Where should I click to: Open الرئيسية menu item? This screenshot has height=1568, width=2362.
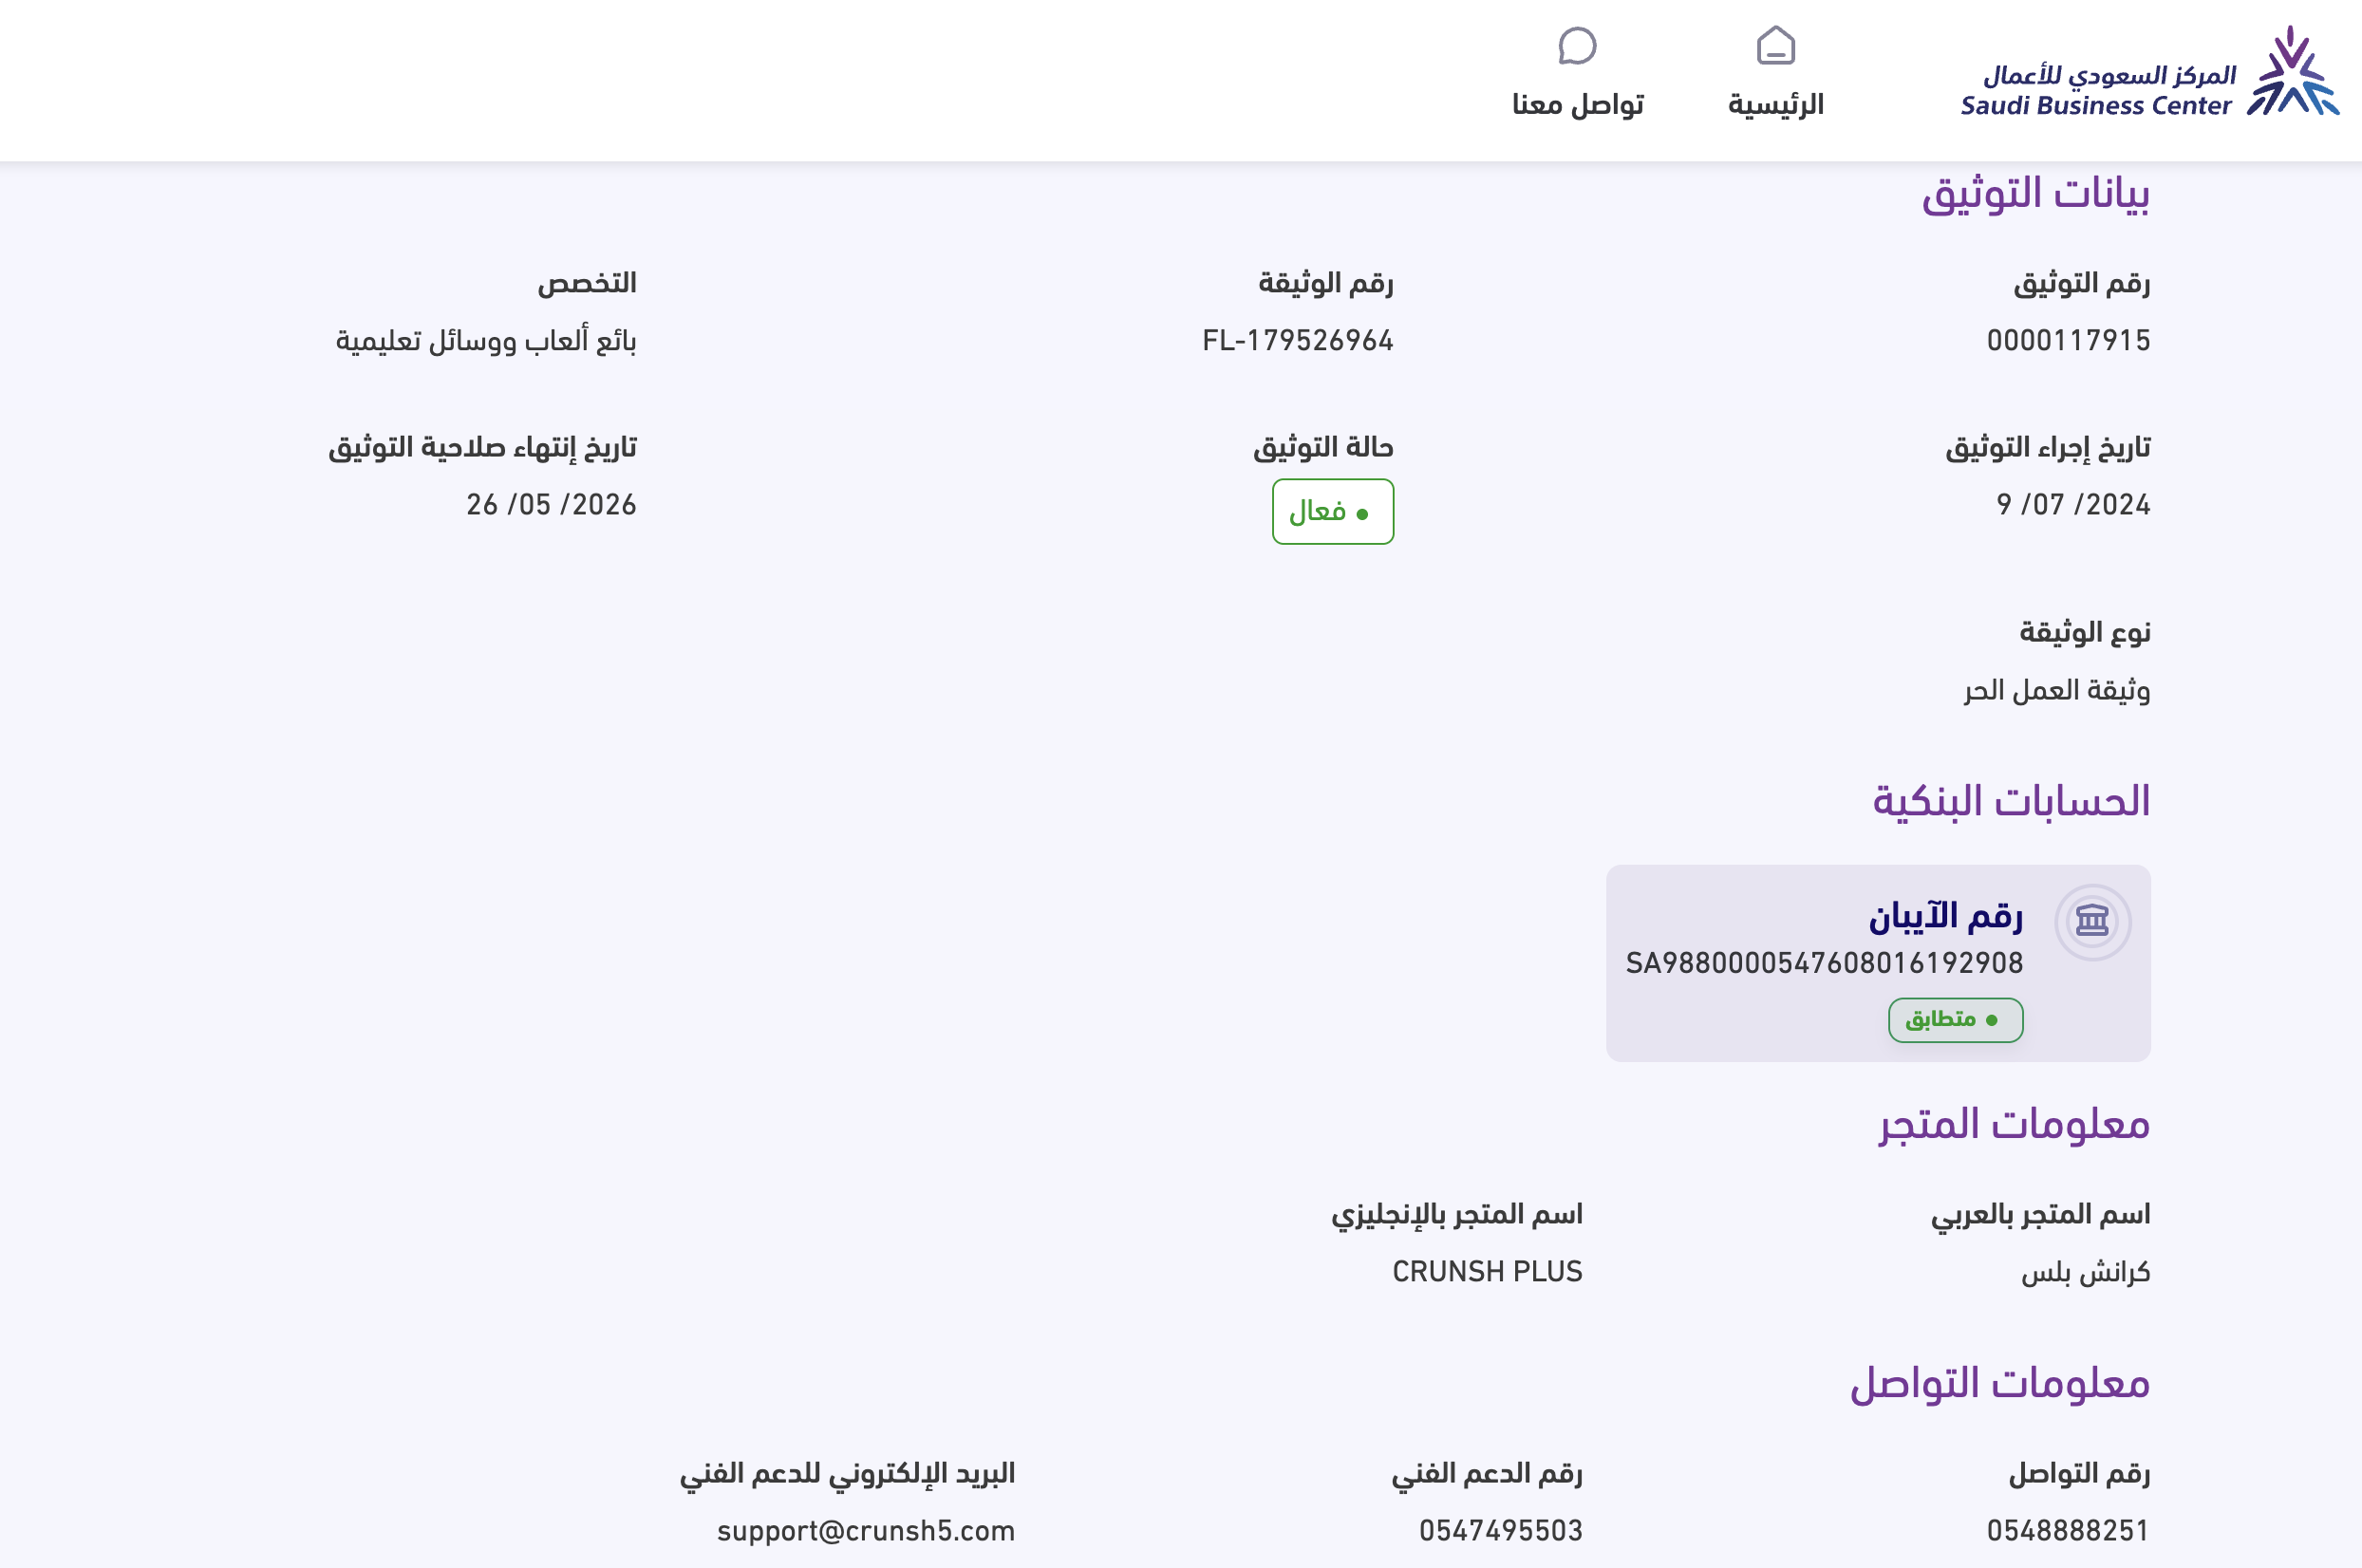(x=1775, y=104)
